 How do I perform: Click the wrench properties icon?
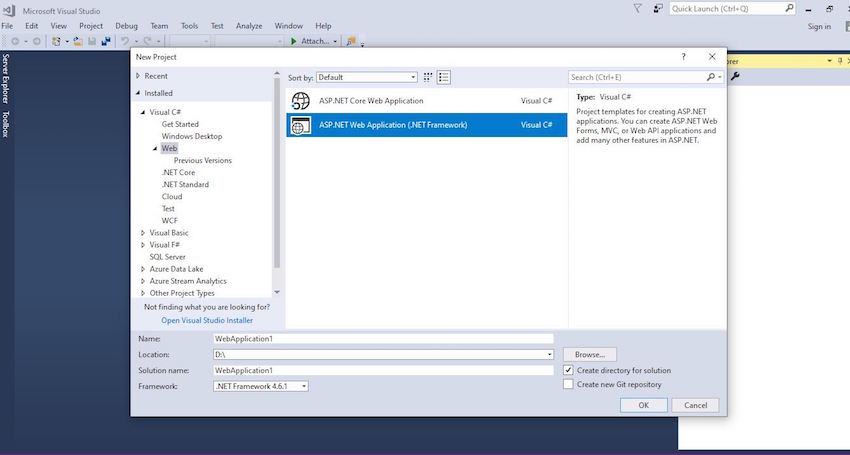pyautogui.click(x=736, y=77)
